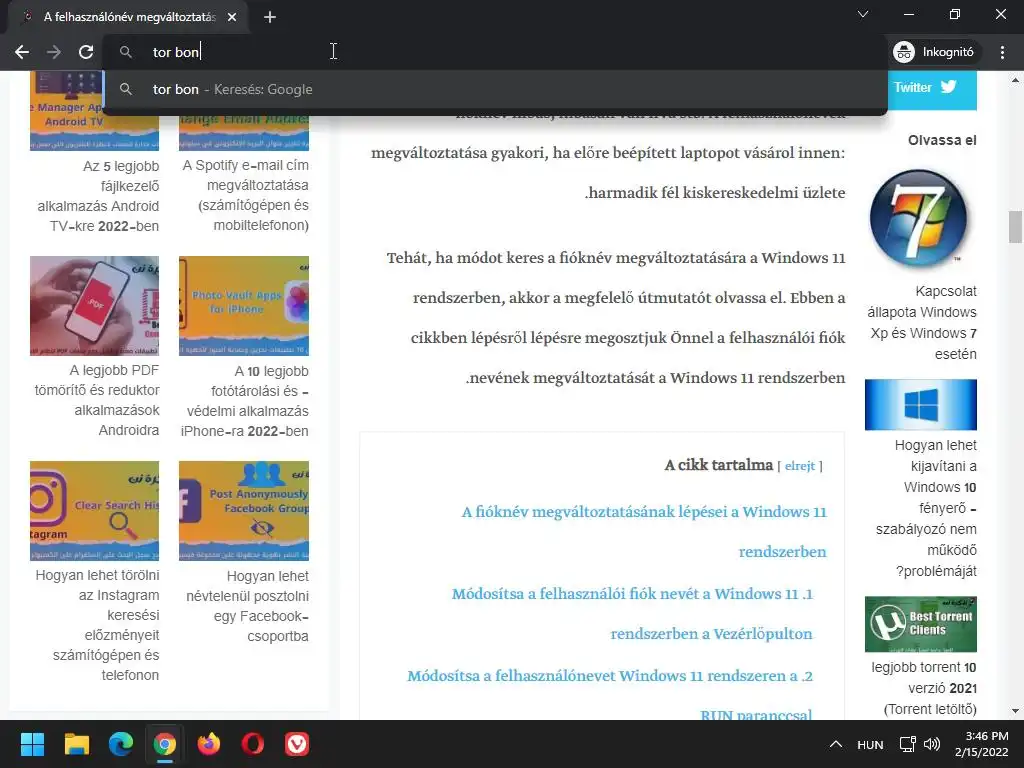Open the blue Windows logo thumbnail
Image resolution: width=1024 pixels, height=768 pixels.
tap(921, 405)
